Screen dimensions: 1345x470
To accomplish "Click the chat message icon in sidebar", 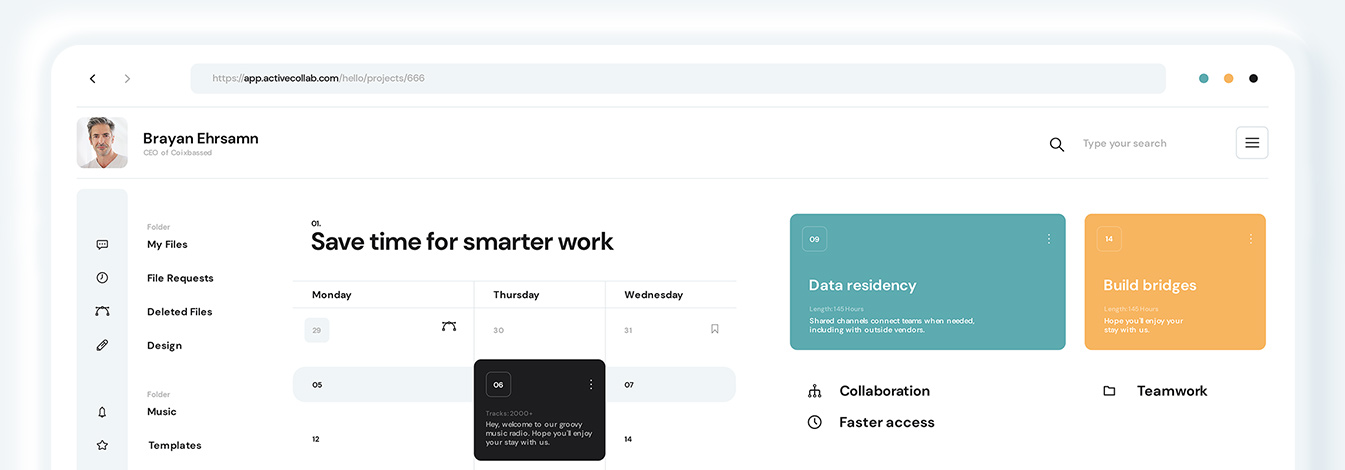I will [102, 245].
